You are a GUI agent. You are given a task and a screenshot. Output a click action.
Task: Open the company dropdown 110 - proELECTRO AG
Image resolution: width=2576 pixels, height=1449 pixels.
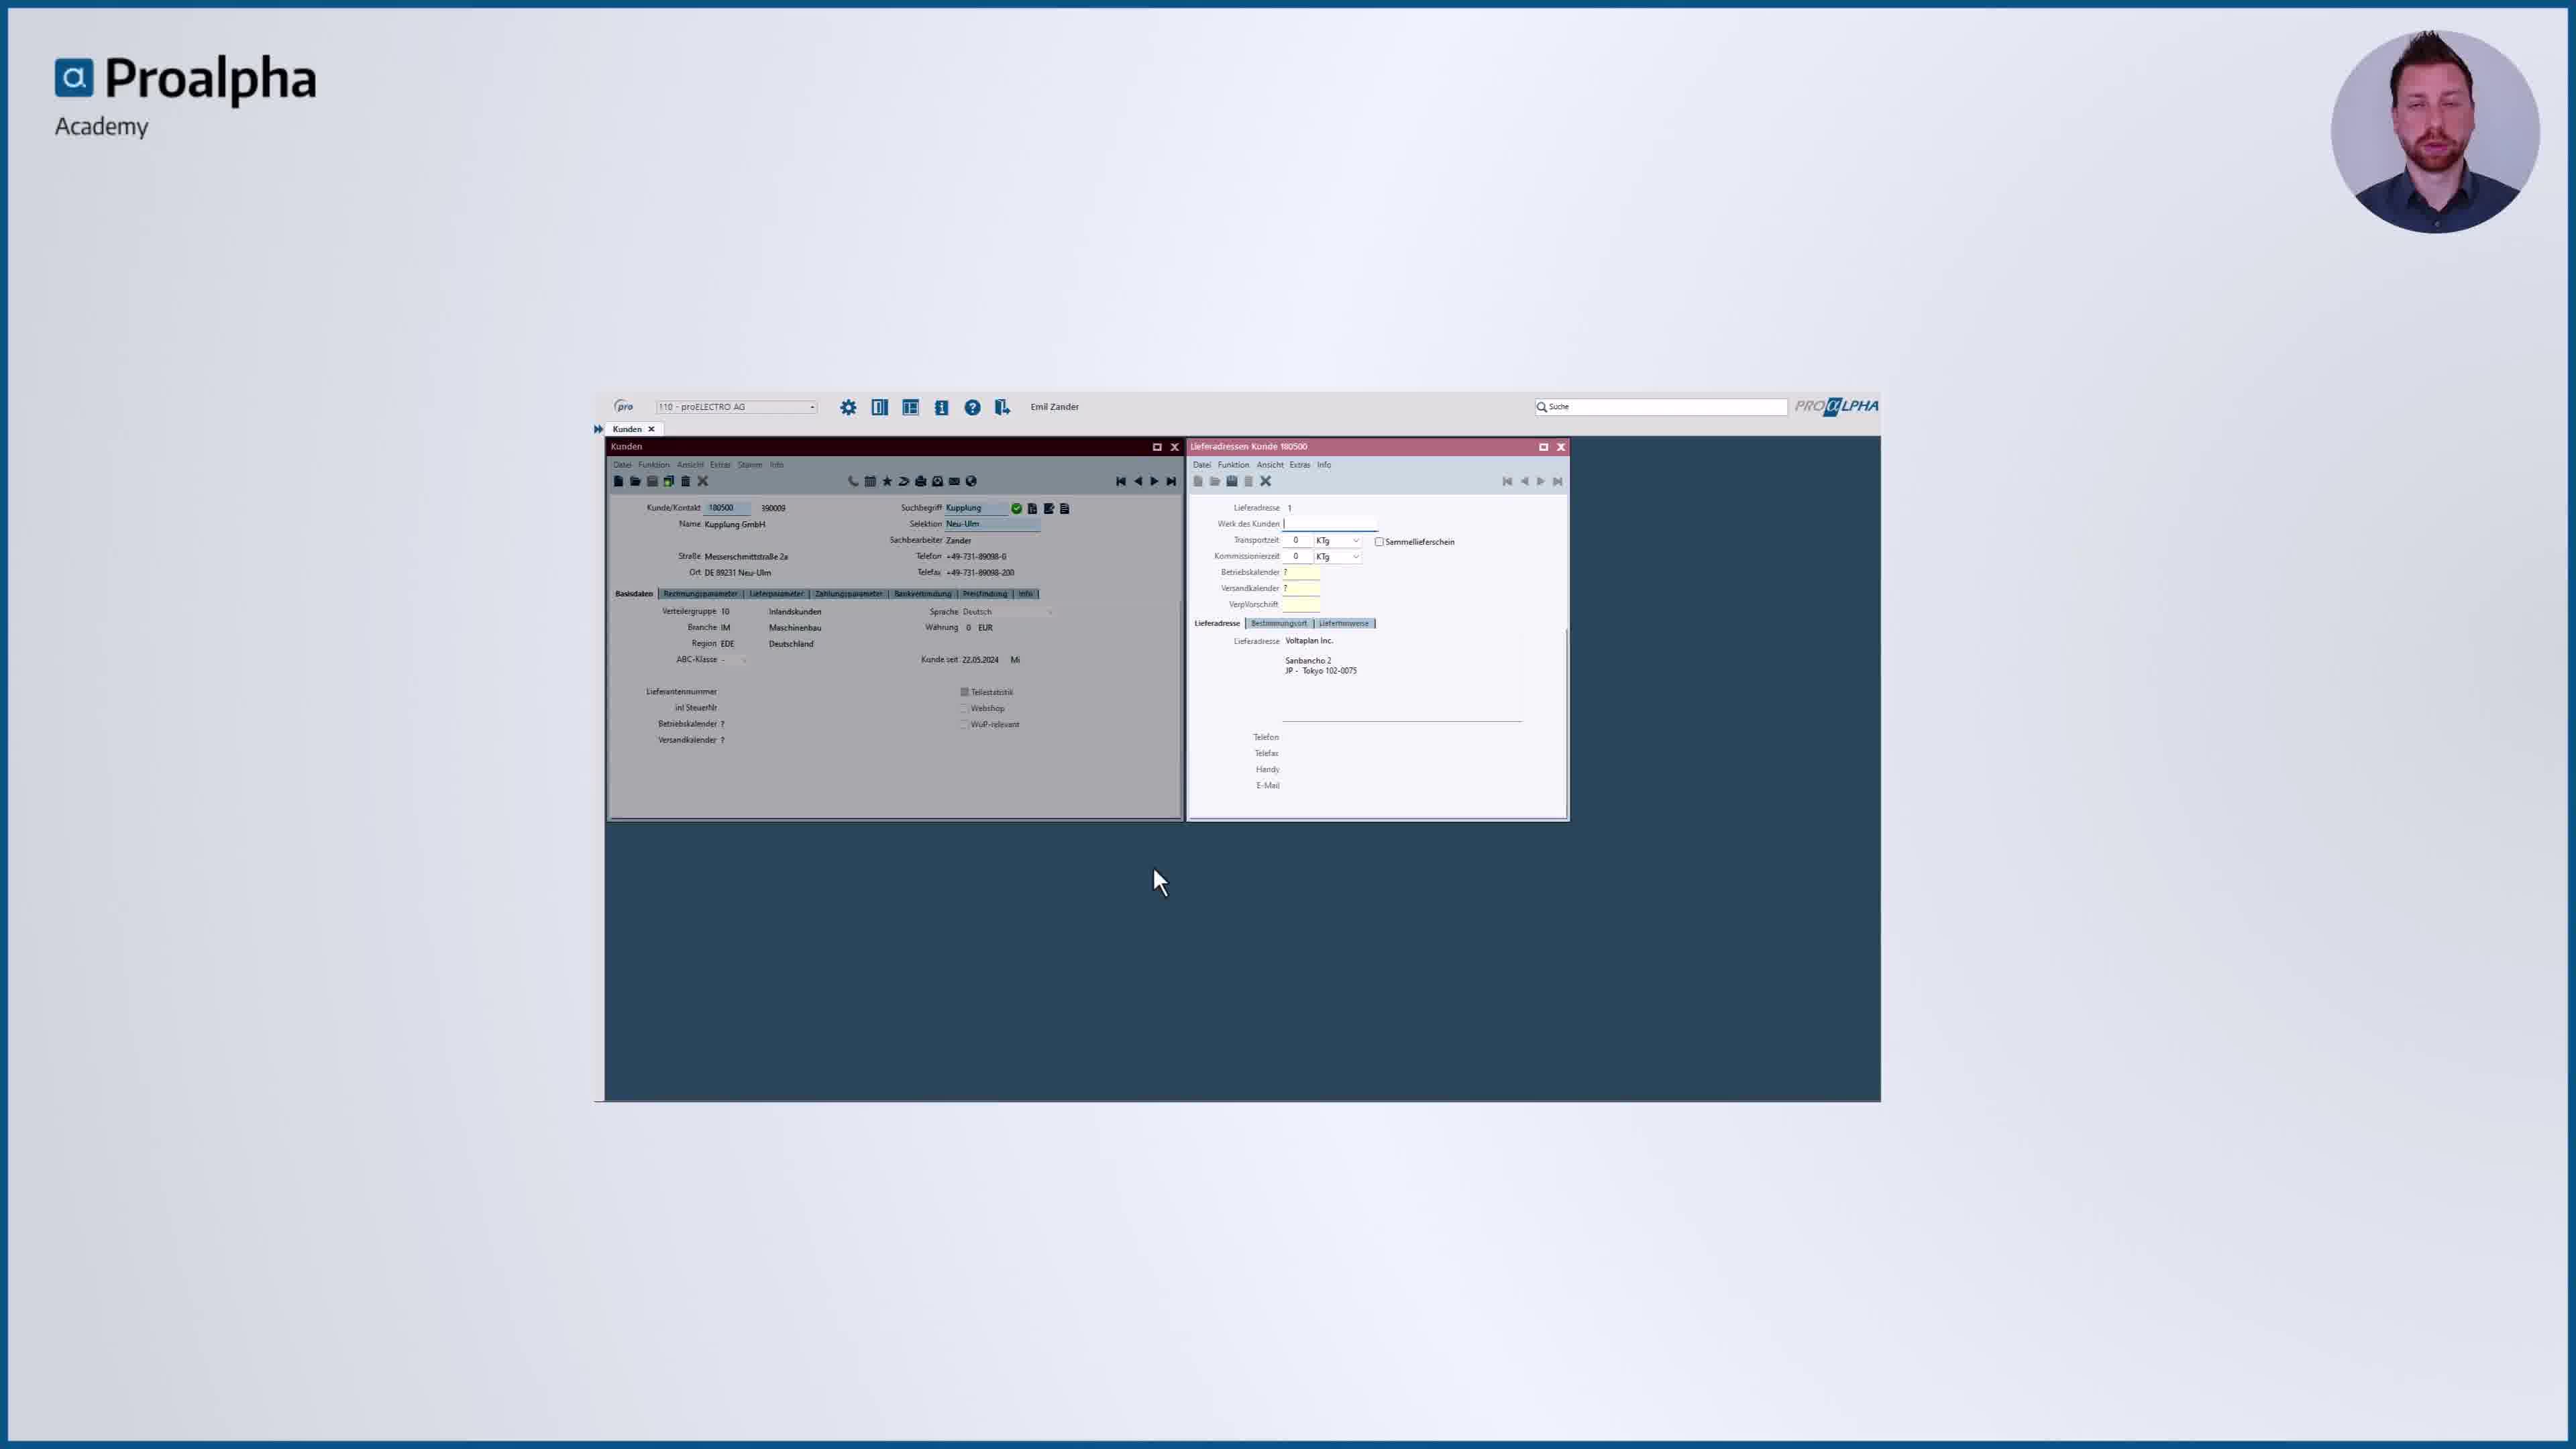coord(736,407)
